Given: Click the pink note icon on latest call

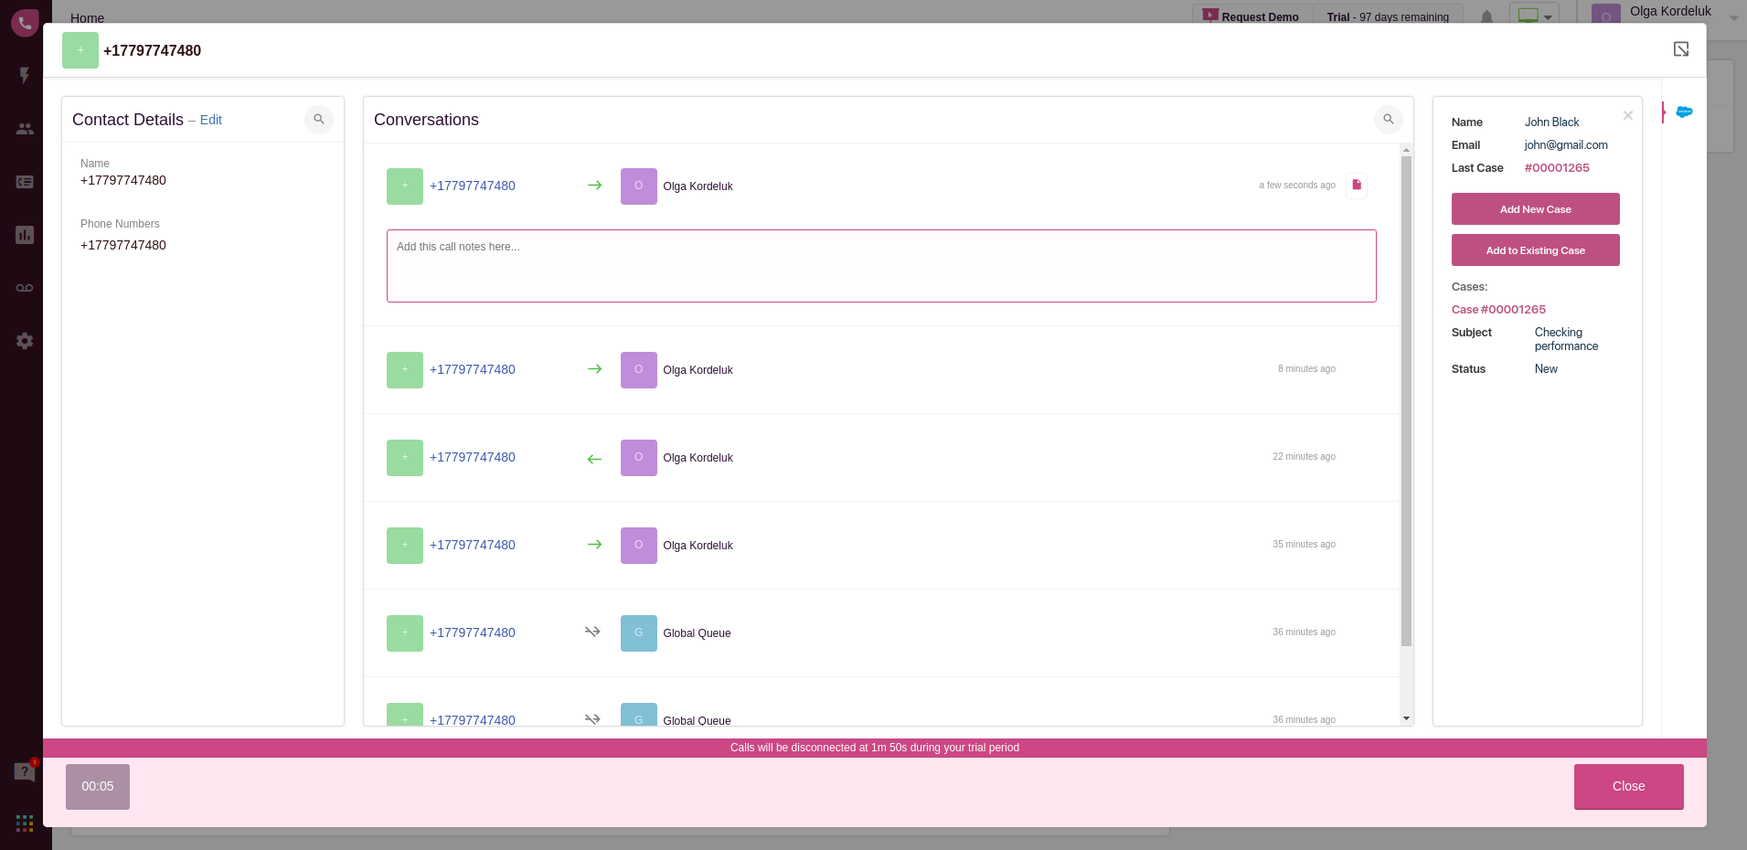Looking at the screenshot, I should tap(1357, 185).
